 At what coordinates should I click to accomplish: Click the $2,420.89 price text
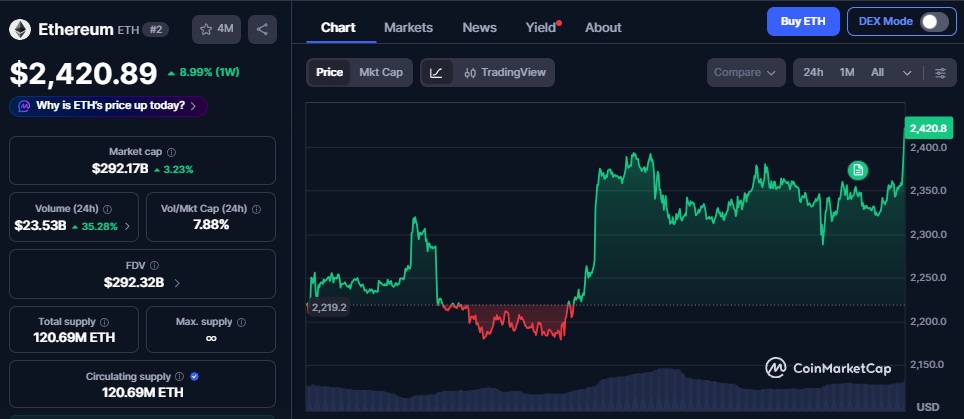point(84,73)
